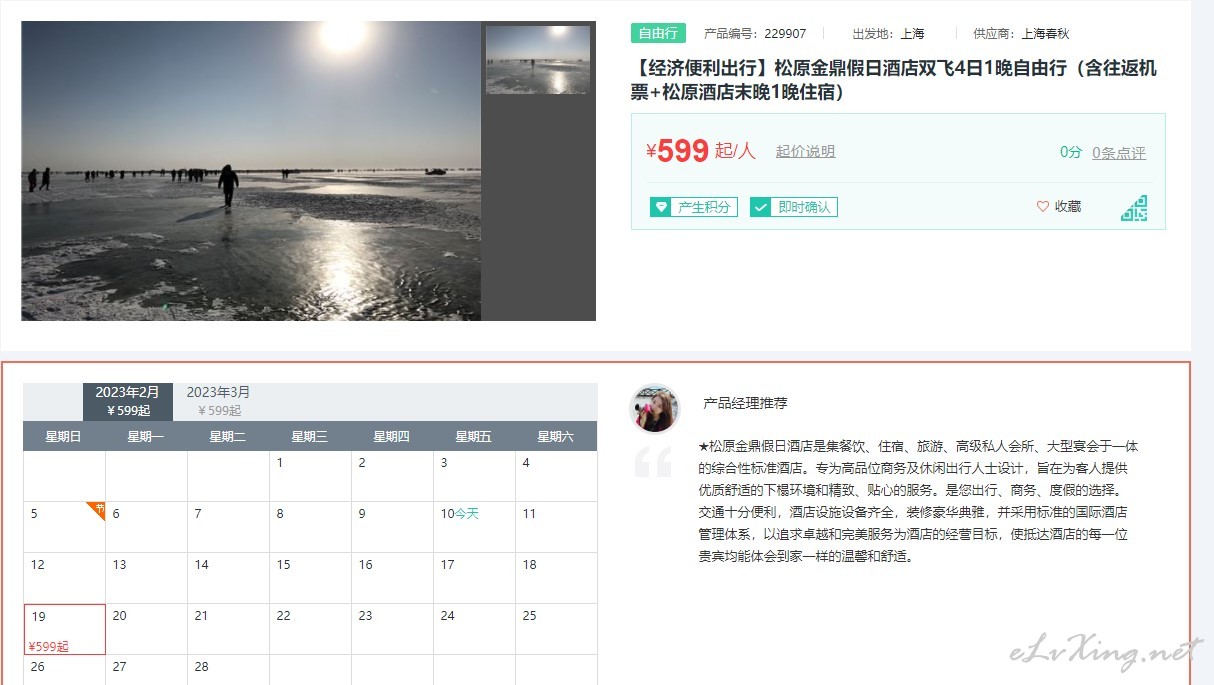This screenshot has width=1214, height=685.
Task: Select the 28th on the calendar
Action: point(228,669)
